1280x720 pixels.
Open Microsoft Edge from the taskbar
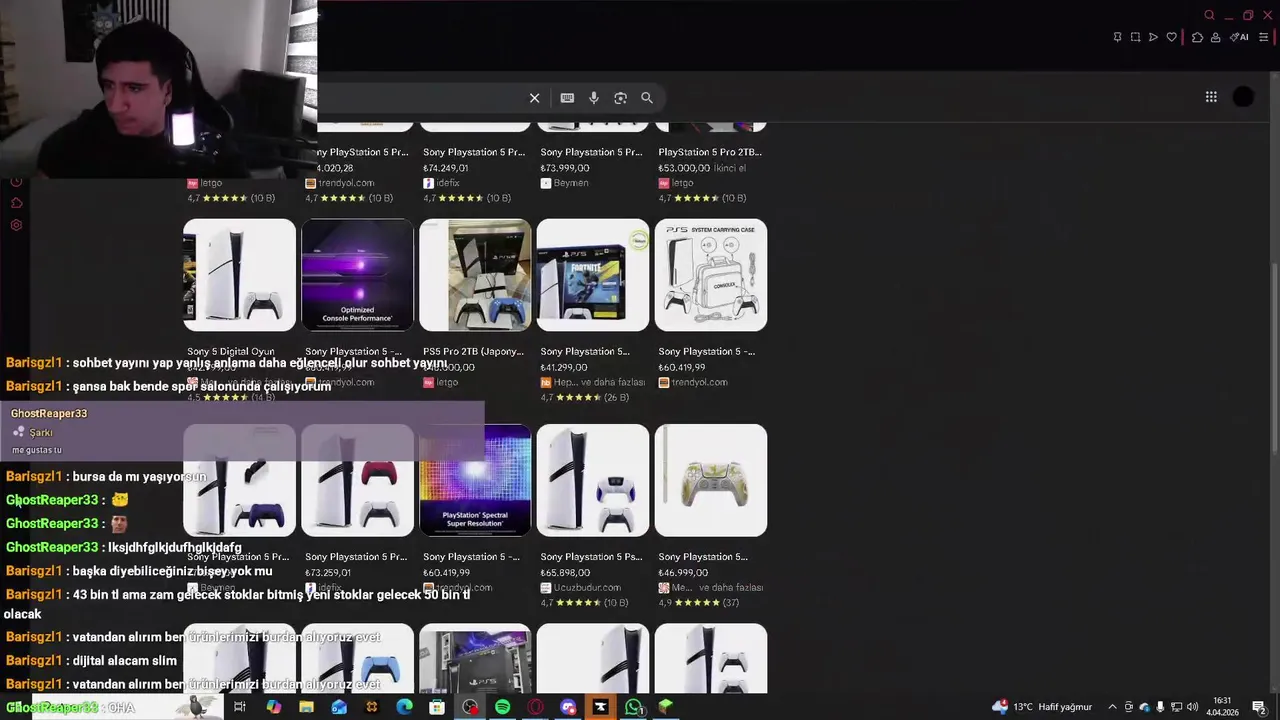(404, 707)
